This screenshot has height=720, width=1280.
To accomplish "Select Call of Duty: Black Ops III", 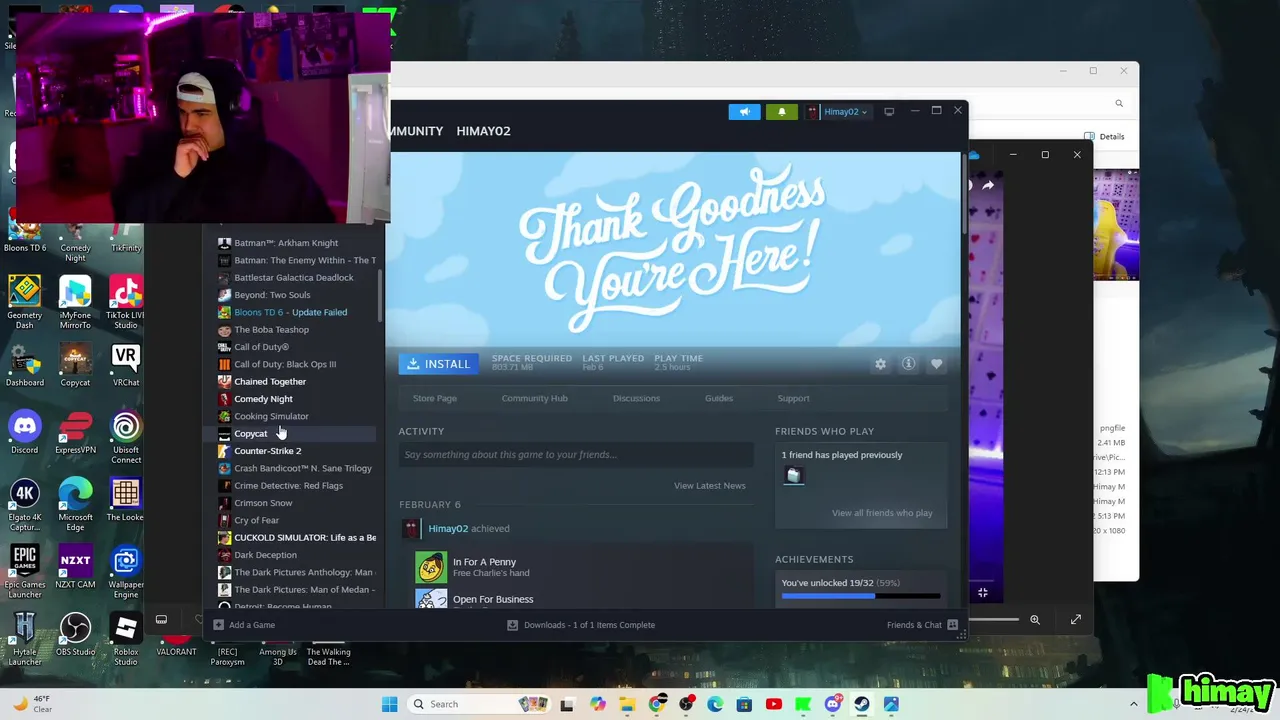I will coord(285,364).
